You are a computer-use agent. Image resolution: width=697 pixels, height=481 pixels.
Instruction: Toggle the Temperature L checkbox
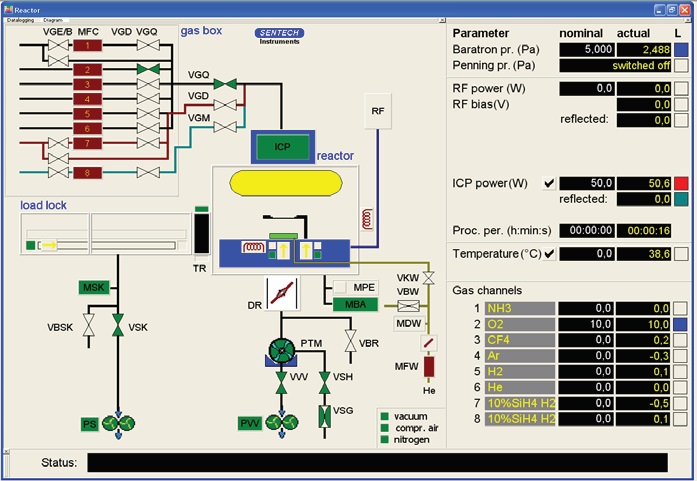681,254
